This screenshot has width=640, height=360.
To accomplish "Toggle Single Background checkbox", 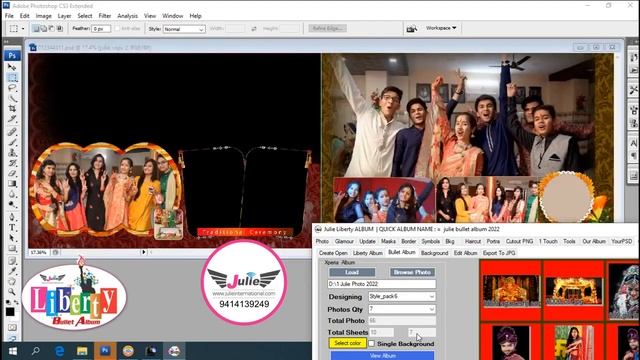I will tap(371, 344).
